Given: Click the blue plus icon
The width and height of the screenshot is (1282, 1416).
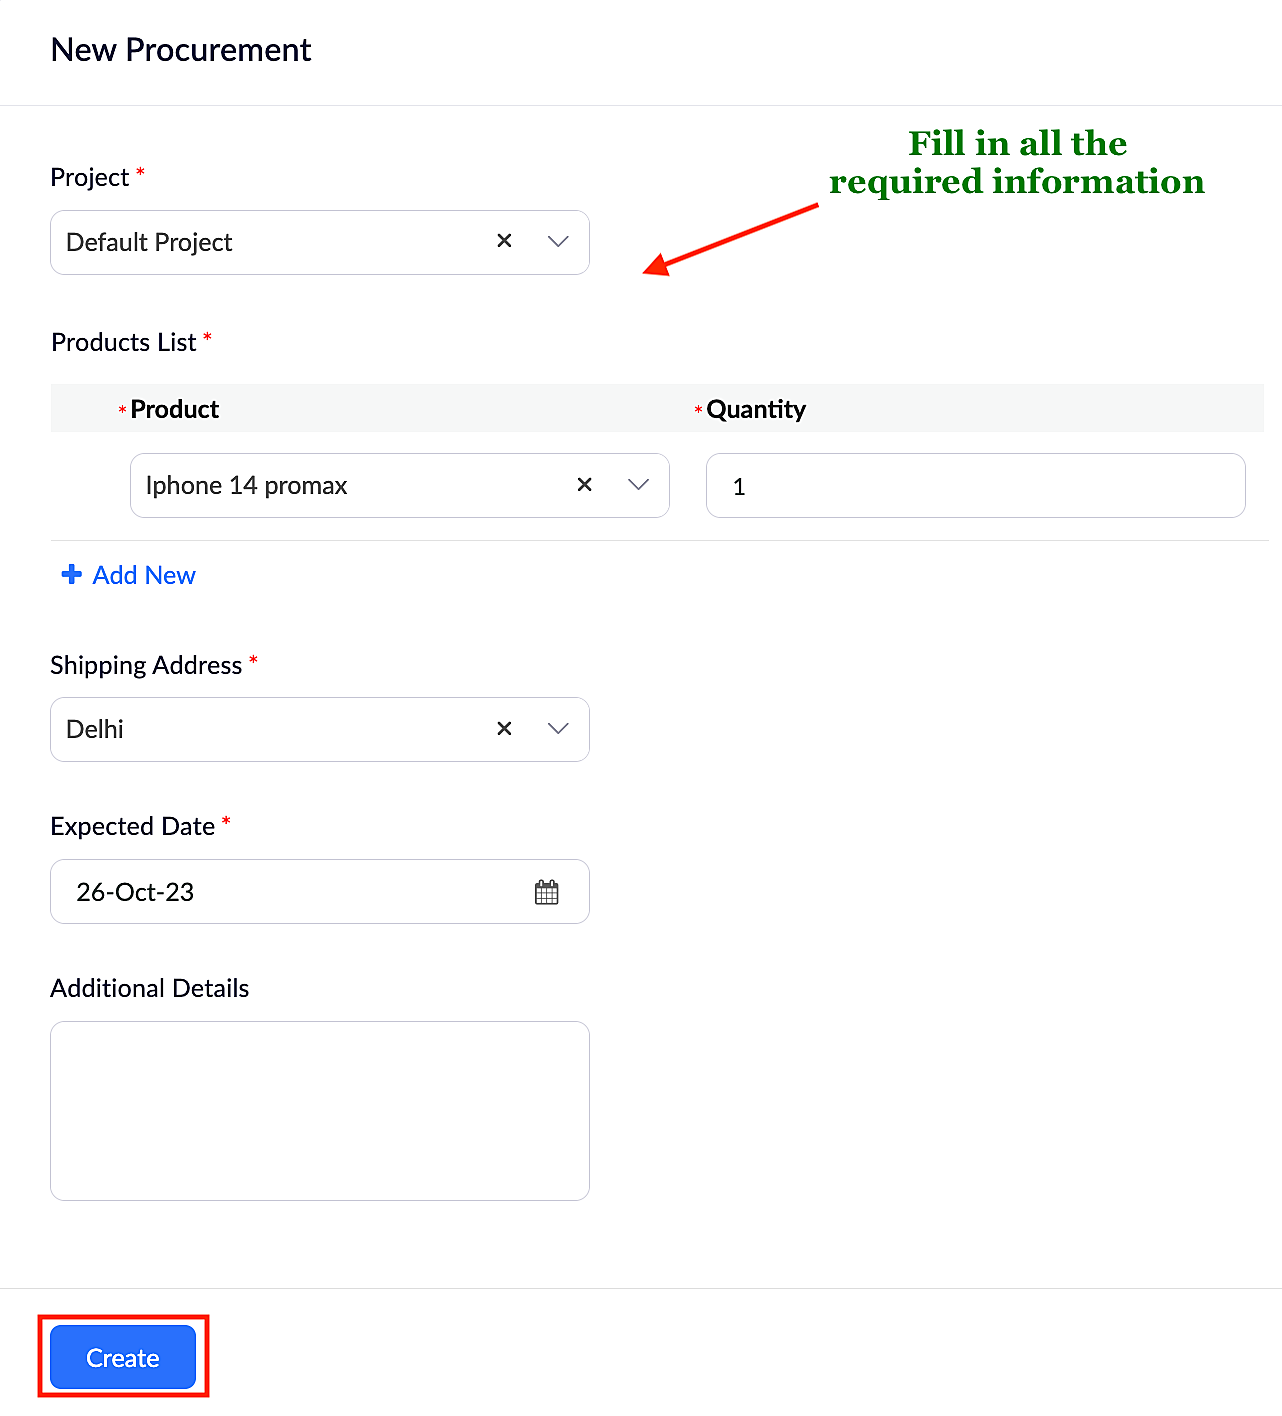Looking at the screenshot, I should (72, 575).
